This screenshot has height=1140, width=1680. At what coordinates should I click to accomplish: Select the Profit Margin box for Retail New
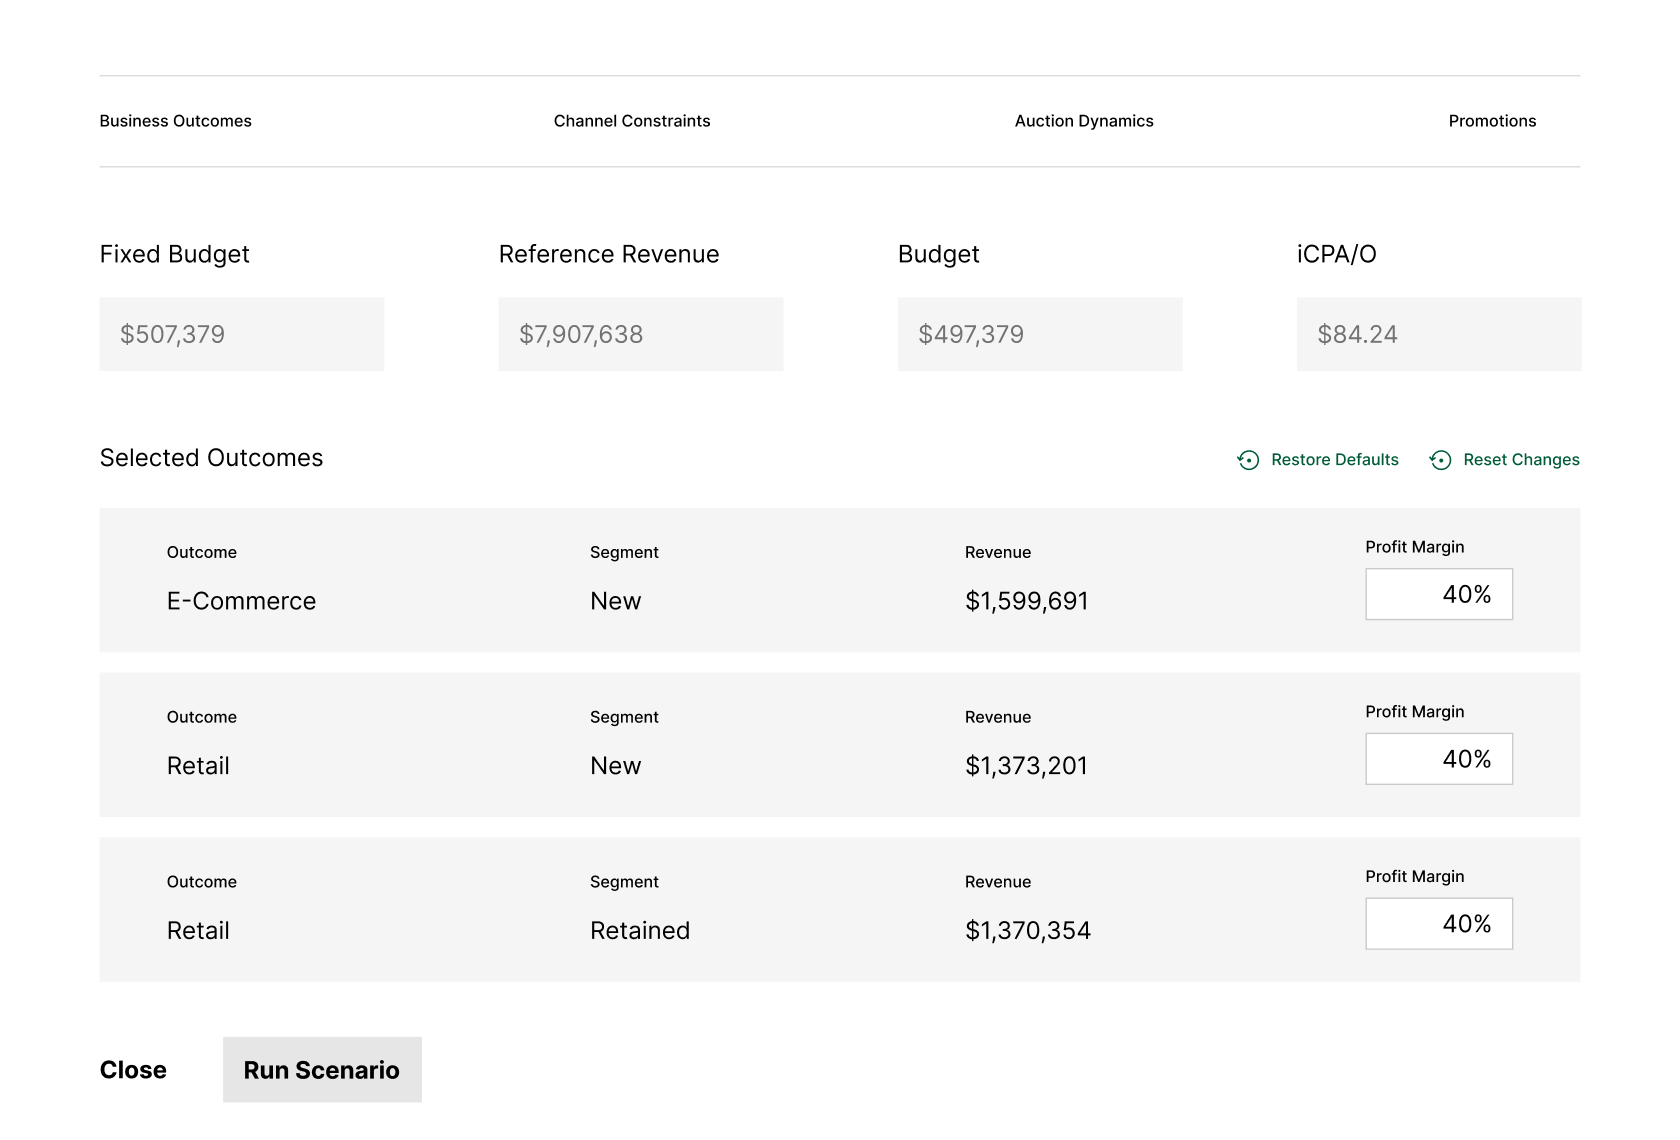click(1438, 759)
